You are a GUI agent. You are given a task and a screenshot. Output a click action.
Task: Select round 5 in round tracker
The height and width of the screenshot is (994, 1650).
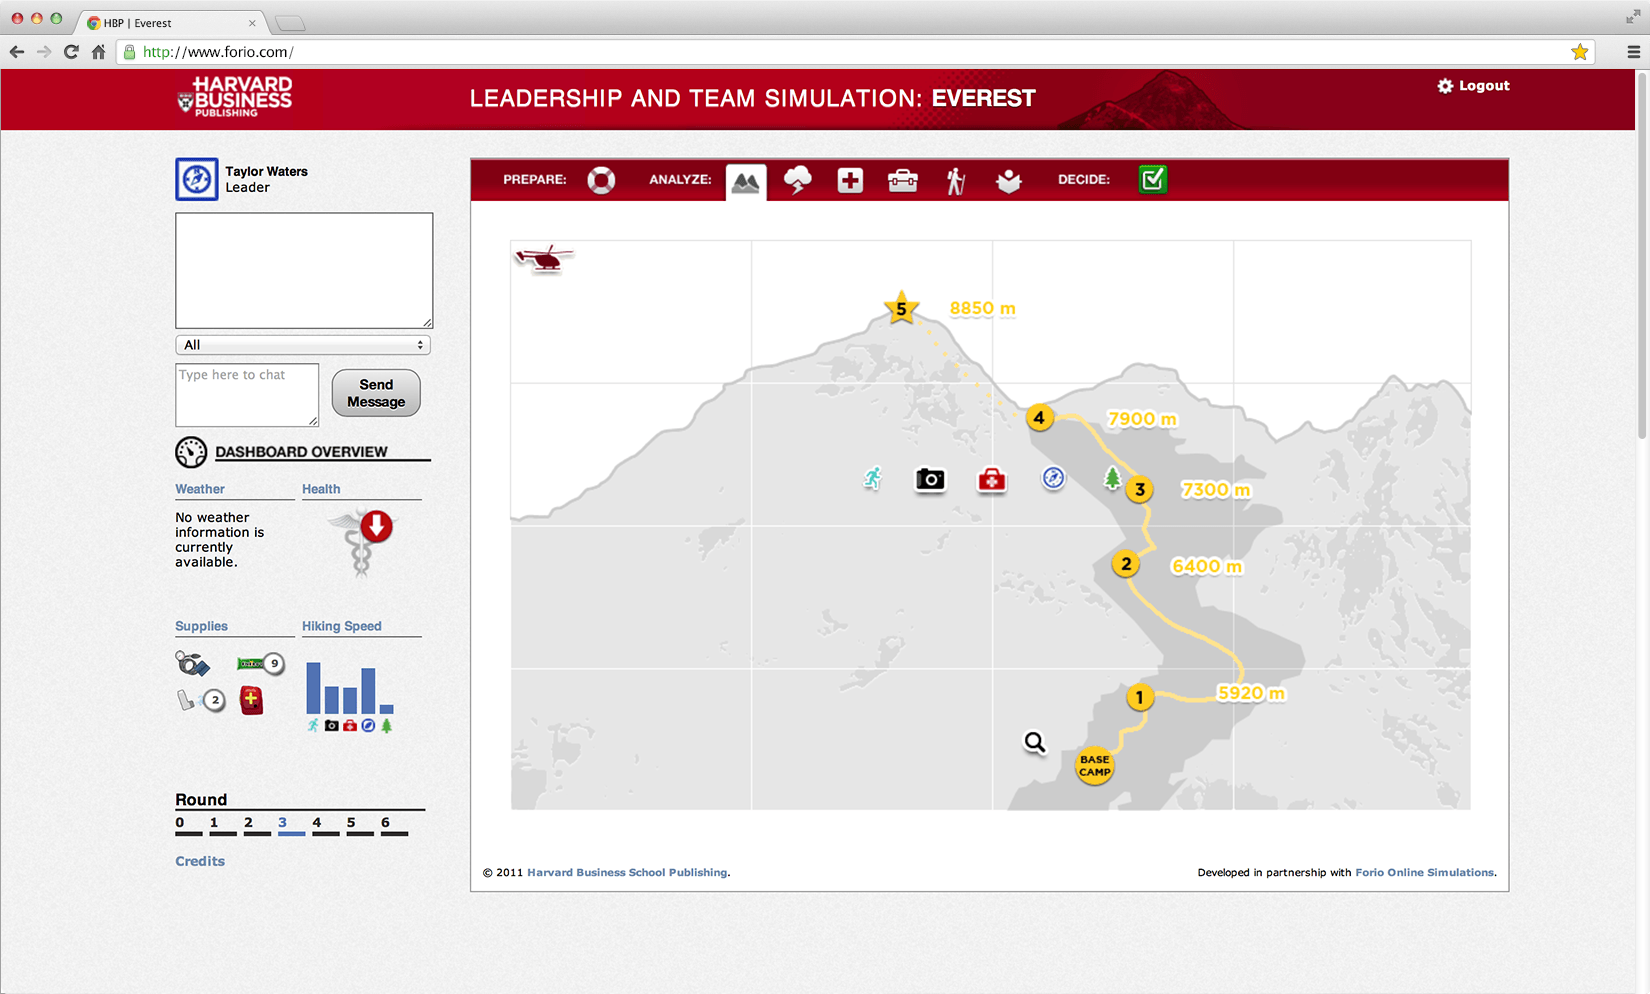coord(360,825)
